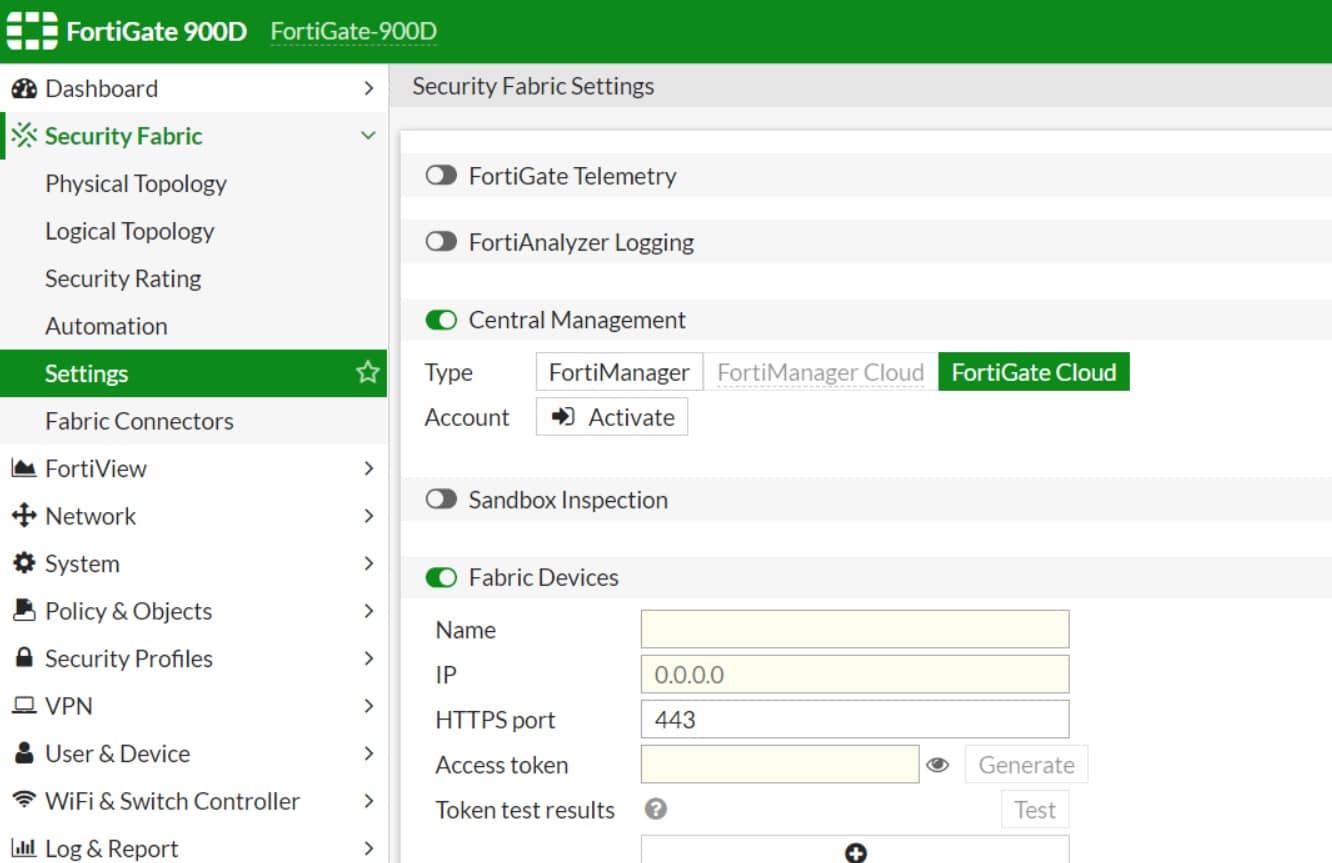The width and height of the screenshot is (1332, 863).
Task: Click the Token test results help icon
Action: tap(656, 809)
